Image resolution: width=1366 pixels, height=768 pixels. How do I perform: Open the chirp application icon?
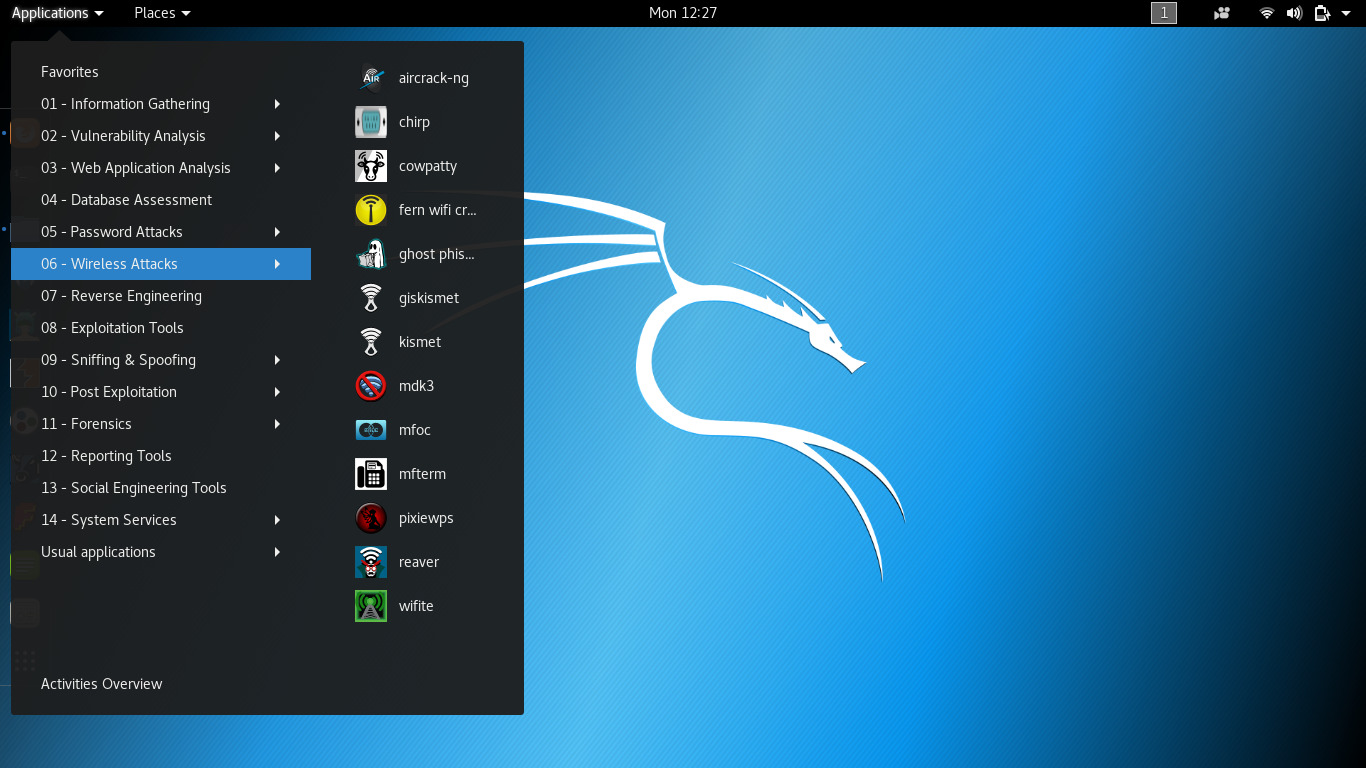(x=371, y=122)
